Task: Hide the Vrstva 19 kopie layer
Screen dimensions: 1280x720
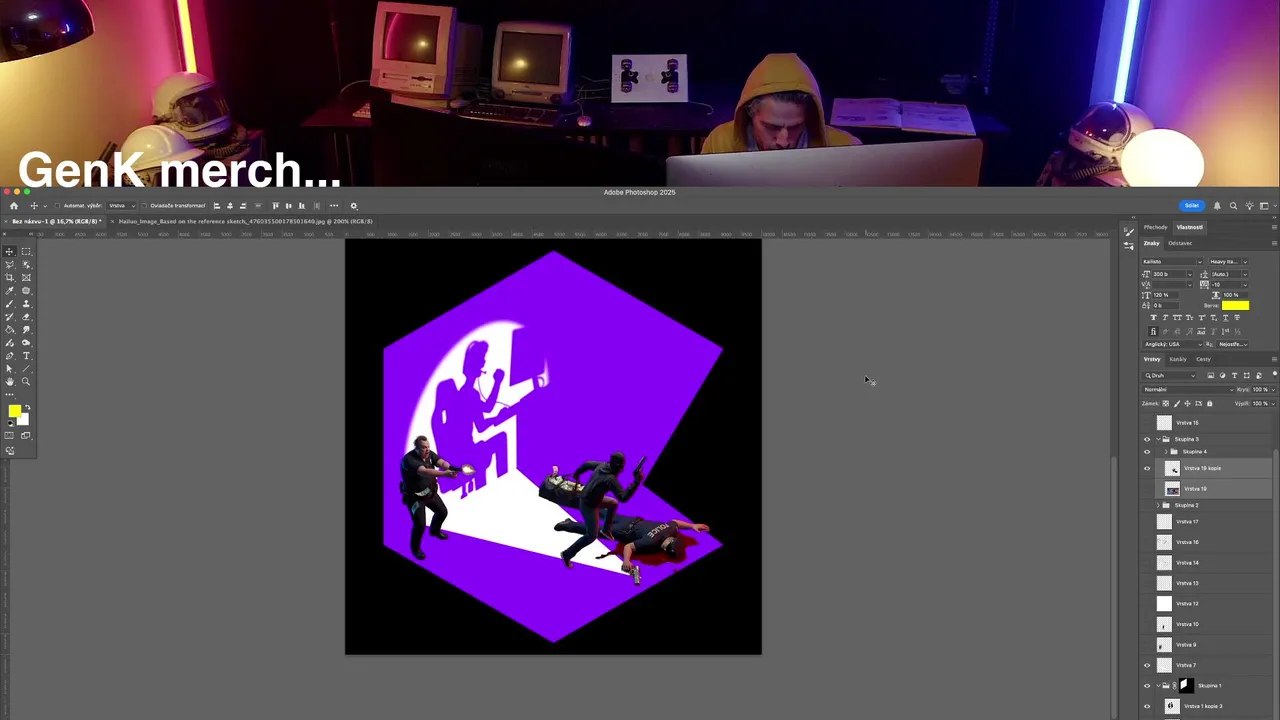Action: point(1147,468)
